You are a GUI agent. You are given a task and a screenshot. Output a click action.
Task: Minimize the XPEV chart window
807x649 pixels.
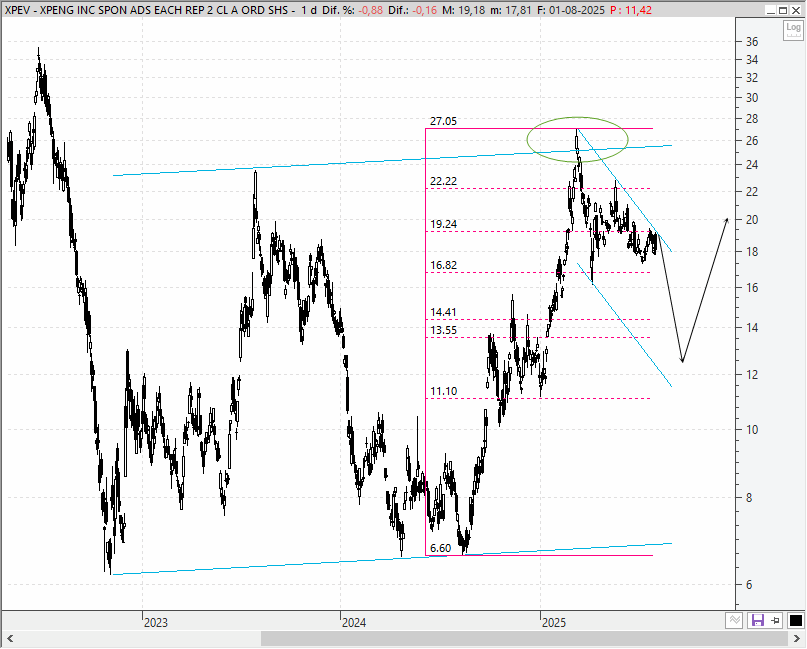point(771,10)
